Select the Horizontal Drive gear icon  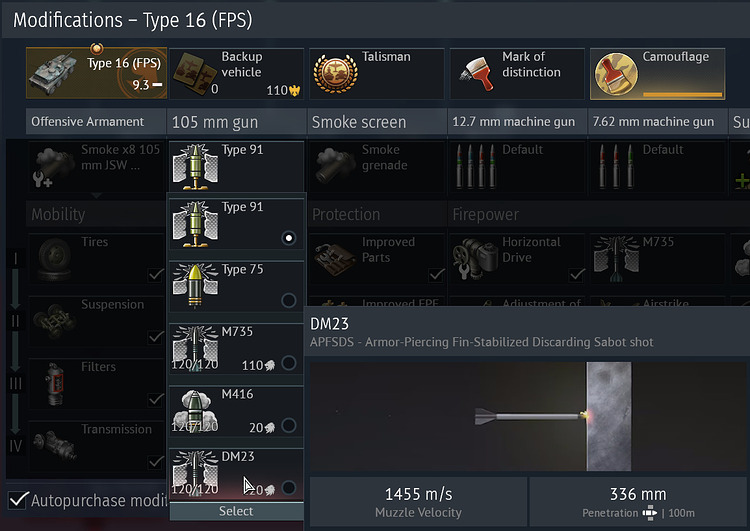click(x=476, y=259)
